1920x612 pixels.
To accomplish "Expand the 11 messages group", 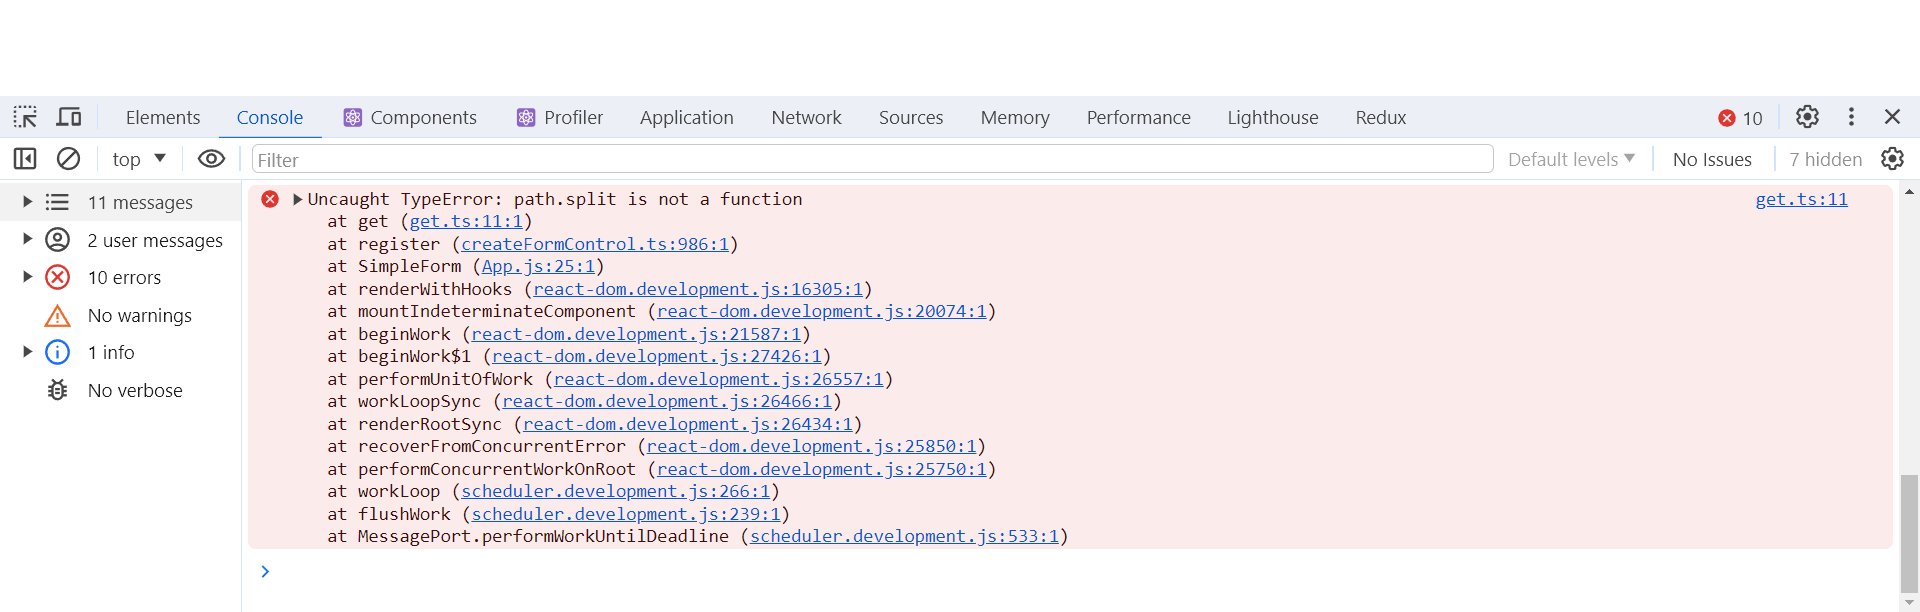I will pos(28,202).
